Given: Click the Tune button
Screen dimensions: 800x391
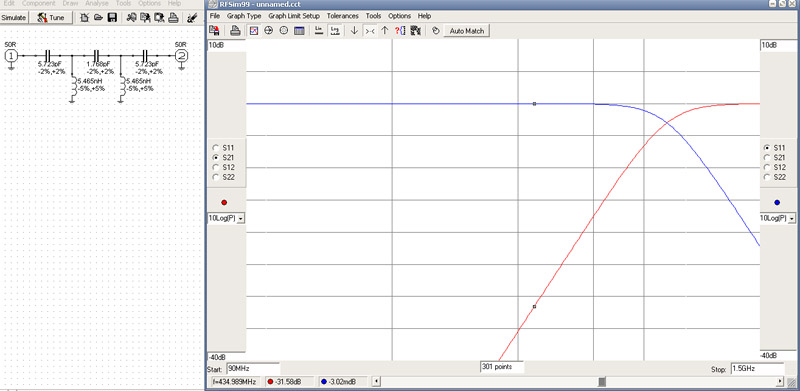Looking at the screenshot, I should [50, 18].
